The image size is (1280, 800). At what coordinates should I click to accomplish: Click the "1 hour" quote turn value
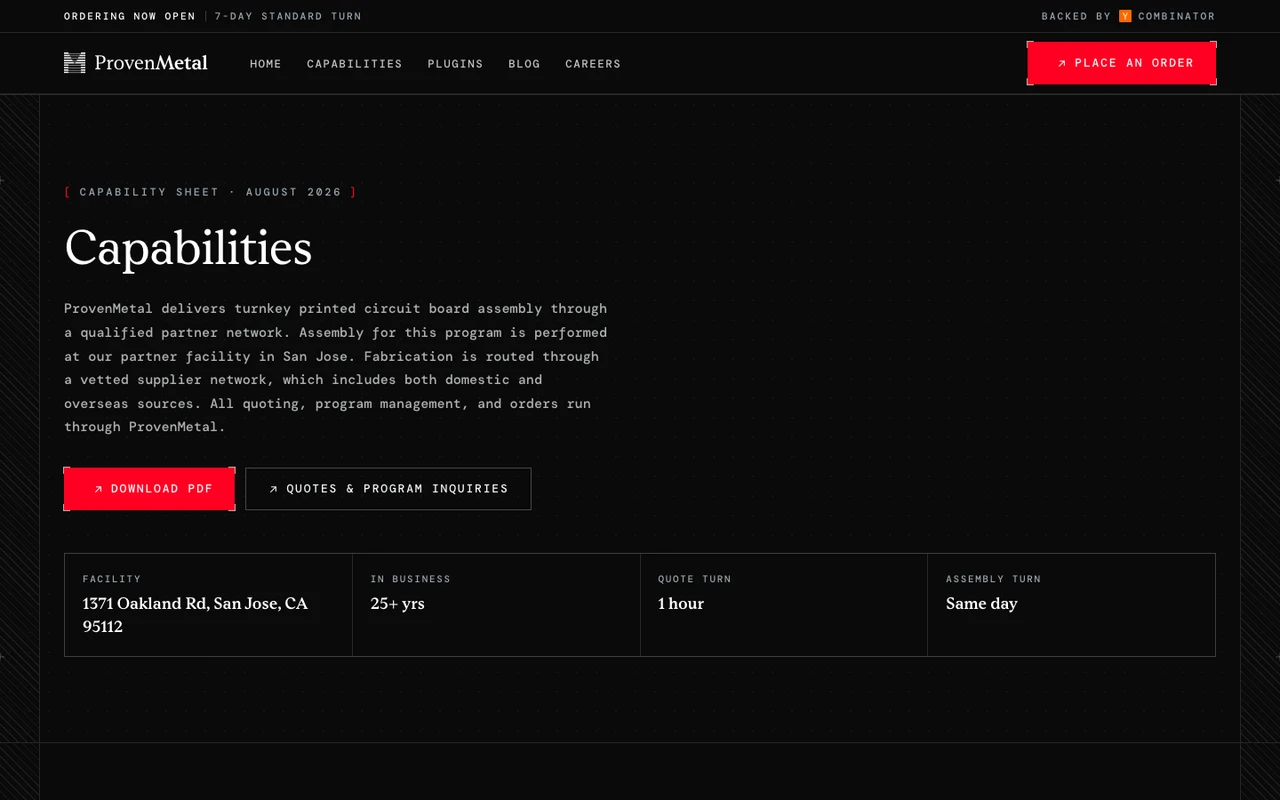(681, 604)
